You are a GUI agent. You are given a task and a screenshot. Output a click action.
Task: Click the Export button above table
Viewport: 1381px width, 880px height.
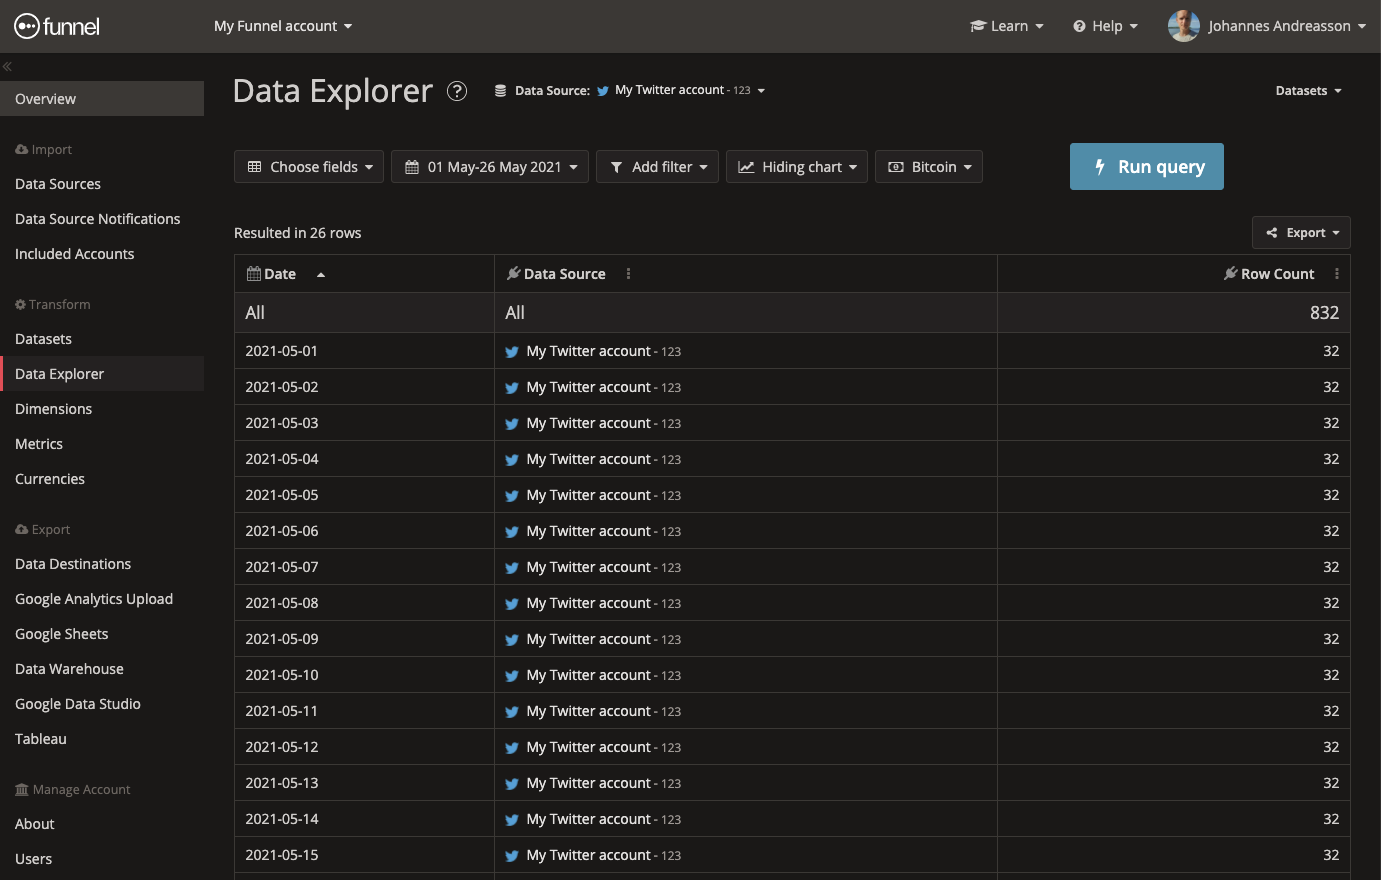[x=1301, y=233]
